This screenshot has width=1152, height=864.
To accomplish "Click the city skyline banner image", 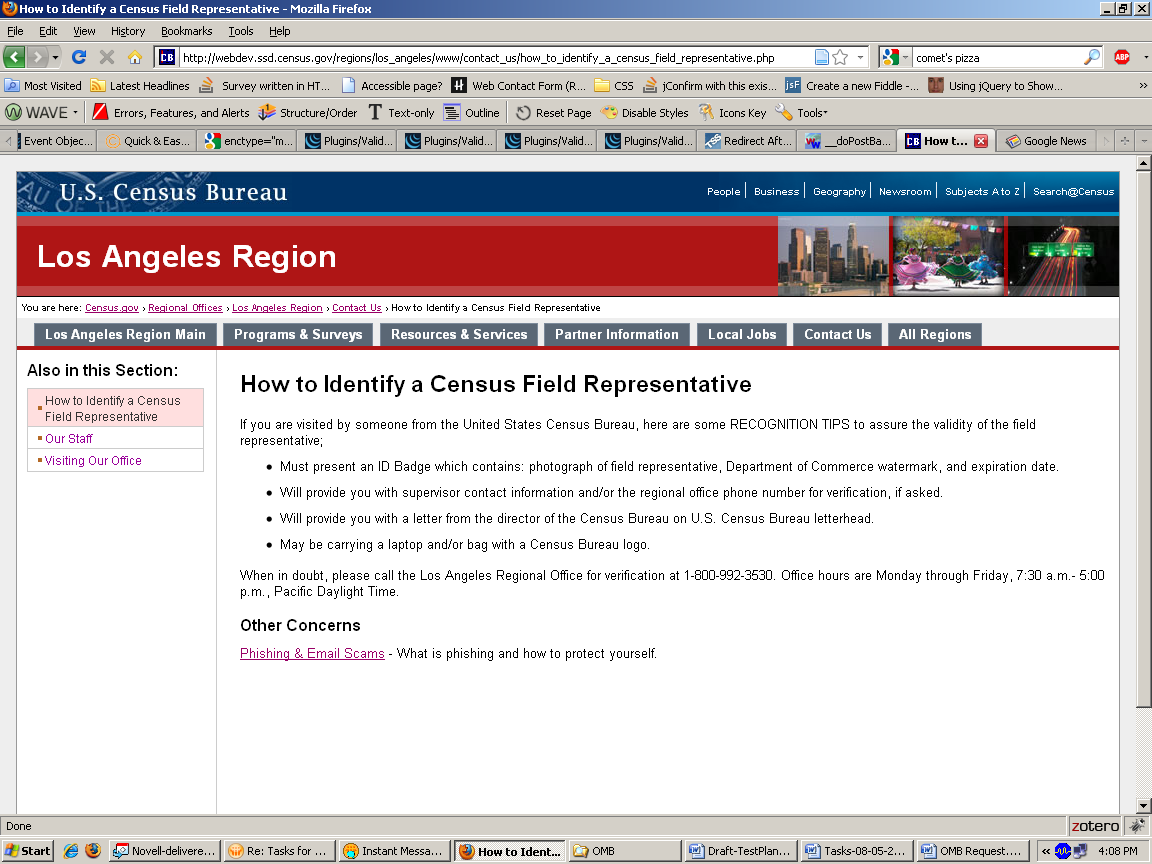I will coord(833,256).
